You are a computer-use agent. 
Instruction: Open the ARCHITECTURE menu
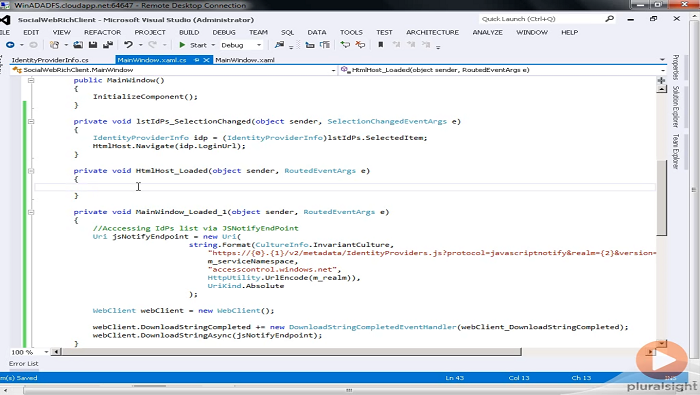tap(432, 32)
